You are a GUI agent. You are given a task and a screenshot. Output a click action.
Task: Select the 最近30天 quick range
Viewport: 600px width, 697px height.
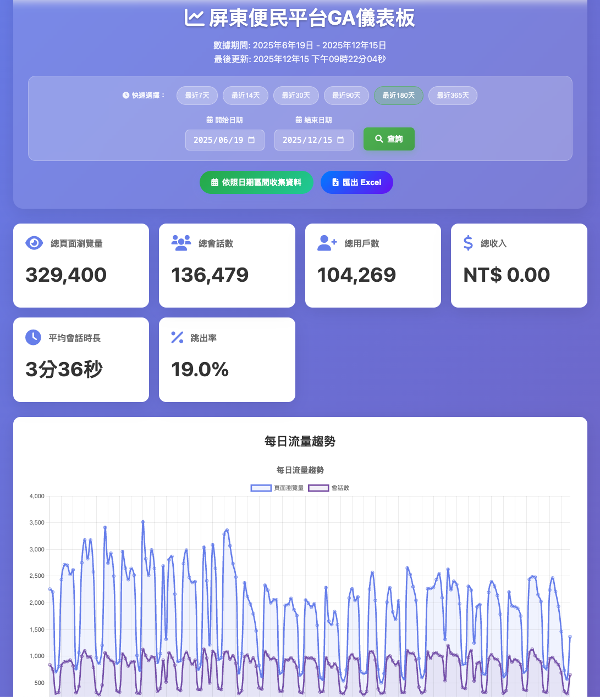296,95
